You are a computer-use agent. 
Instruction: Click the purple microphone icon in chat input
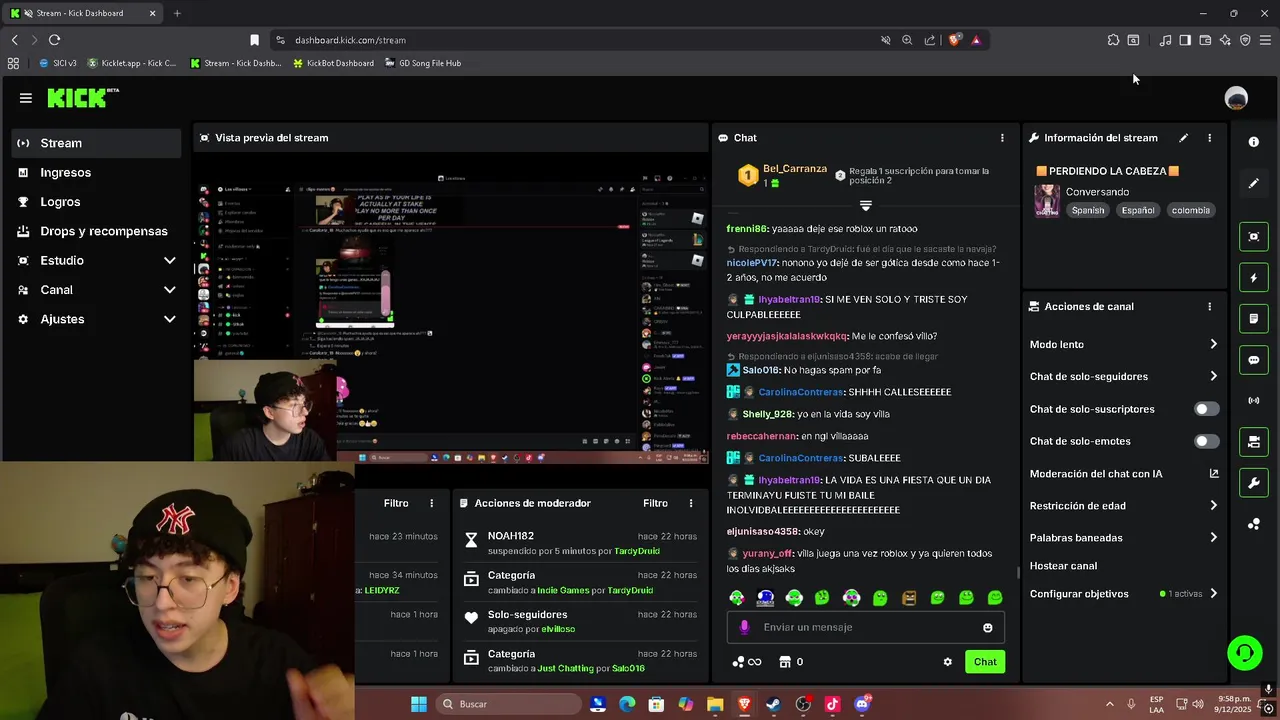tap(744, 627)
